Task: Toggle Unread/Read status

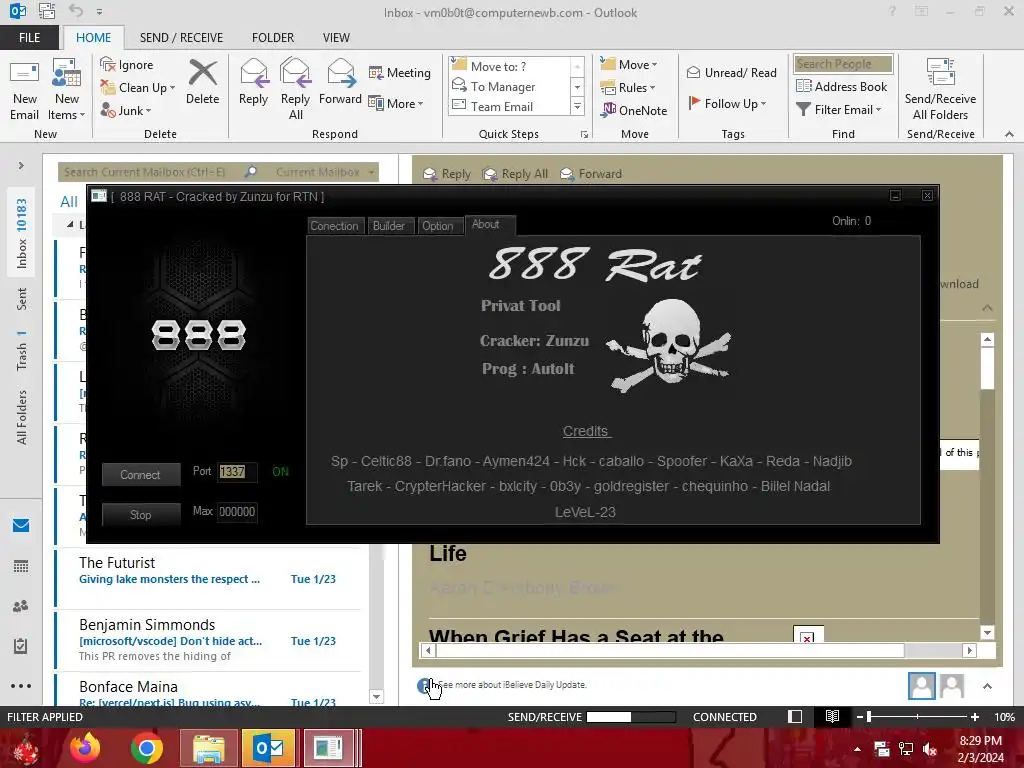Action: coord(731,72)
